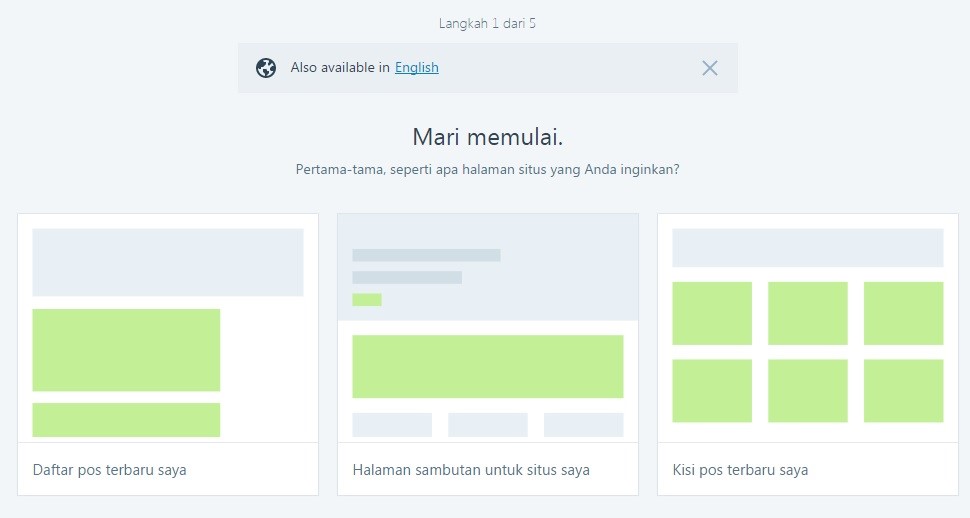Click the 'Mari memulai.' heading
Screen dimensions: 970x518
(487, 137)
